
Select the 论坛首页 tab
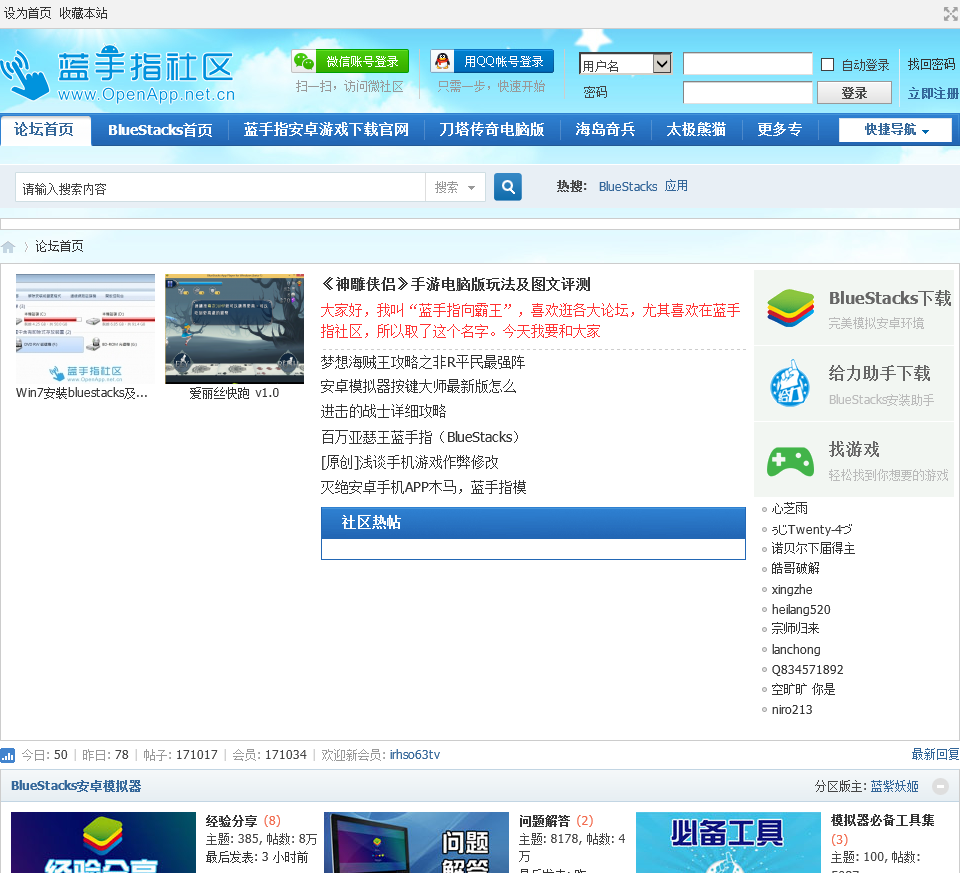[45, 130]
